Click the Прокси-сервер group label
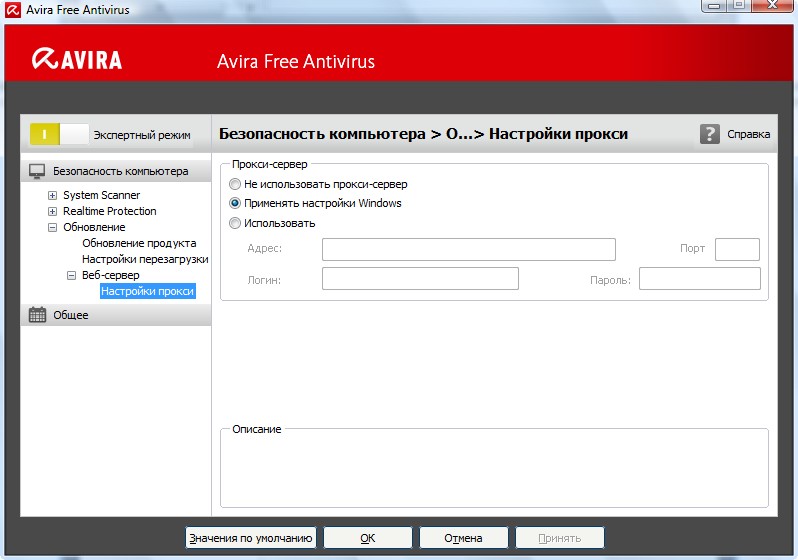Image resolution: width=798 pixels, height=560 pixels. point(270,164)
